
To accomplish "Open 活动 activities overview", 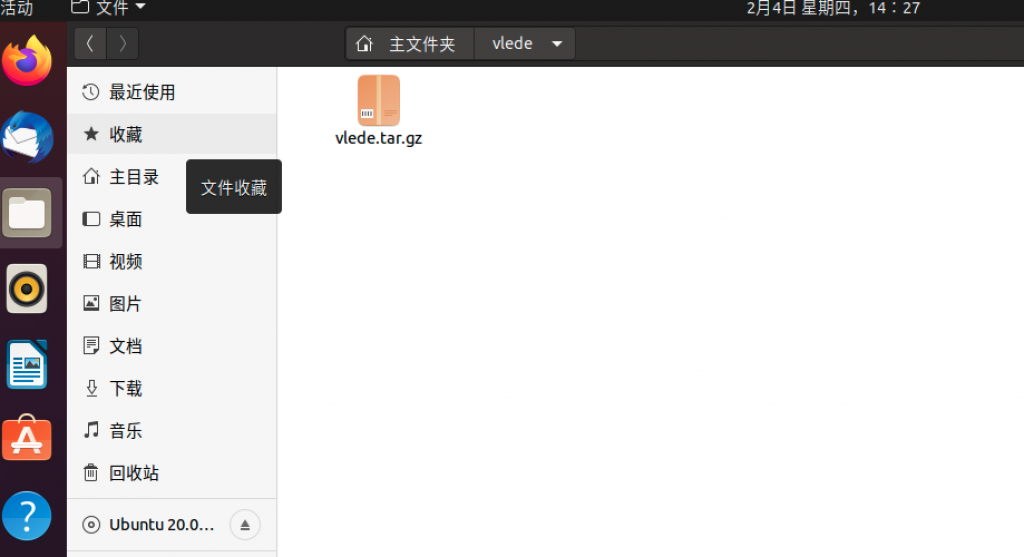I will click(x=16, y=8).
